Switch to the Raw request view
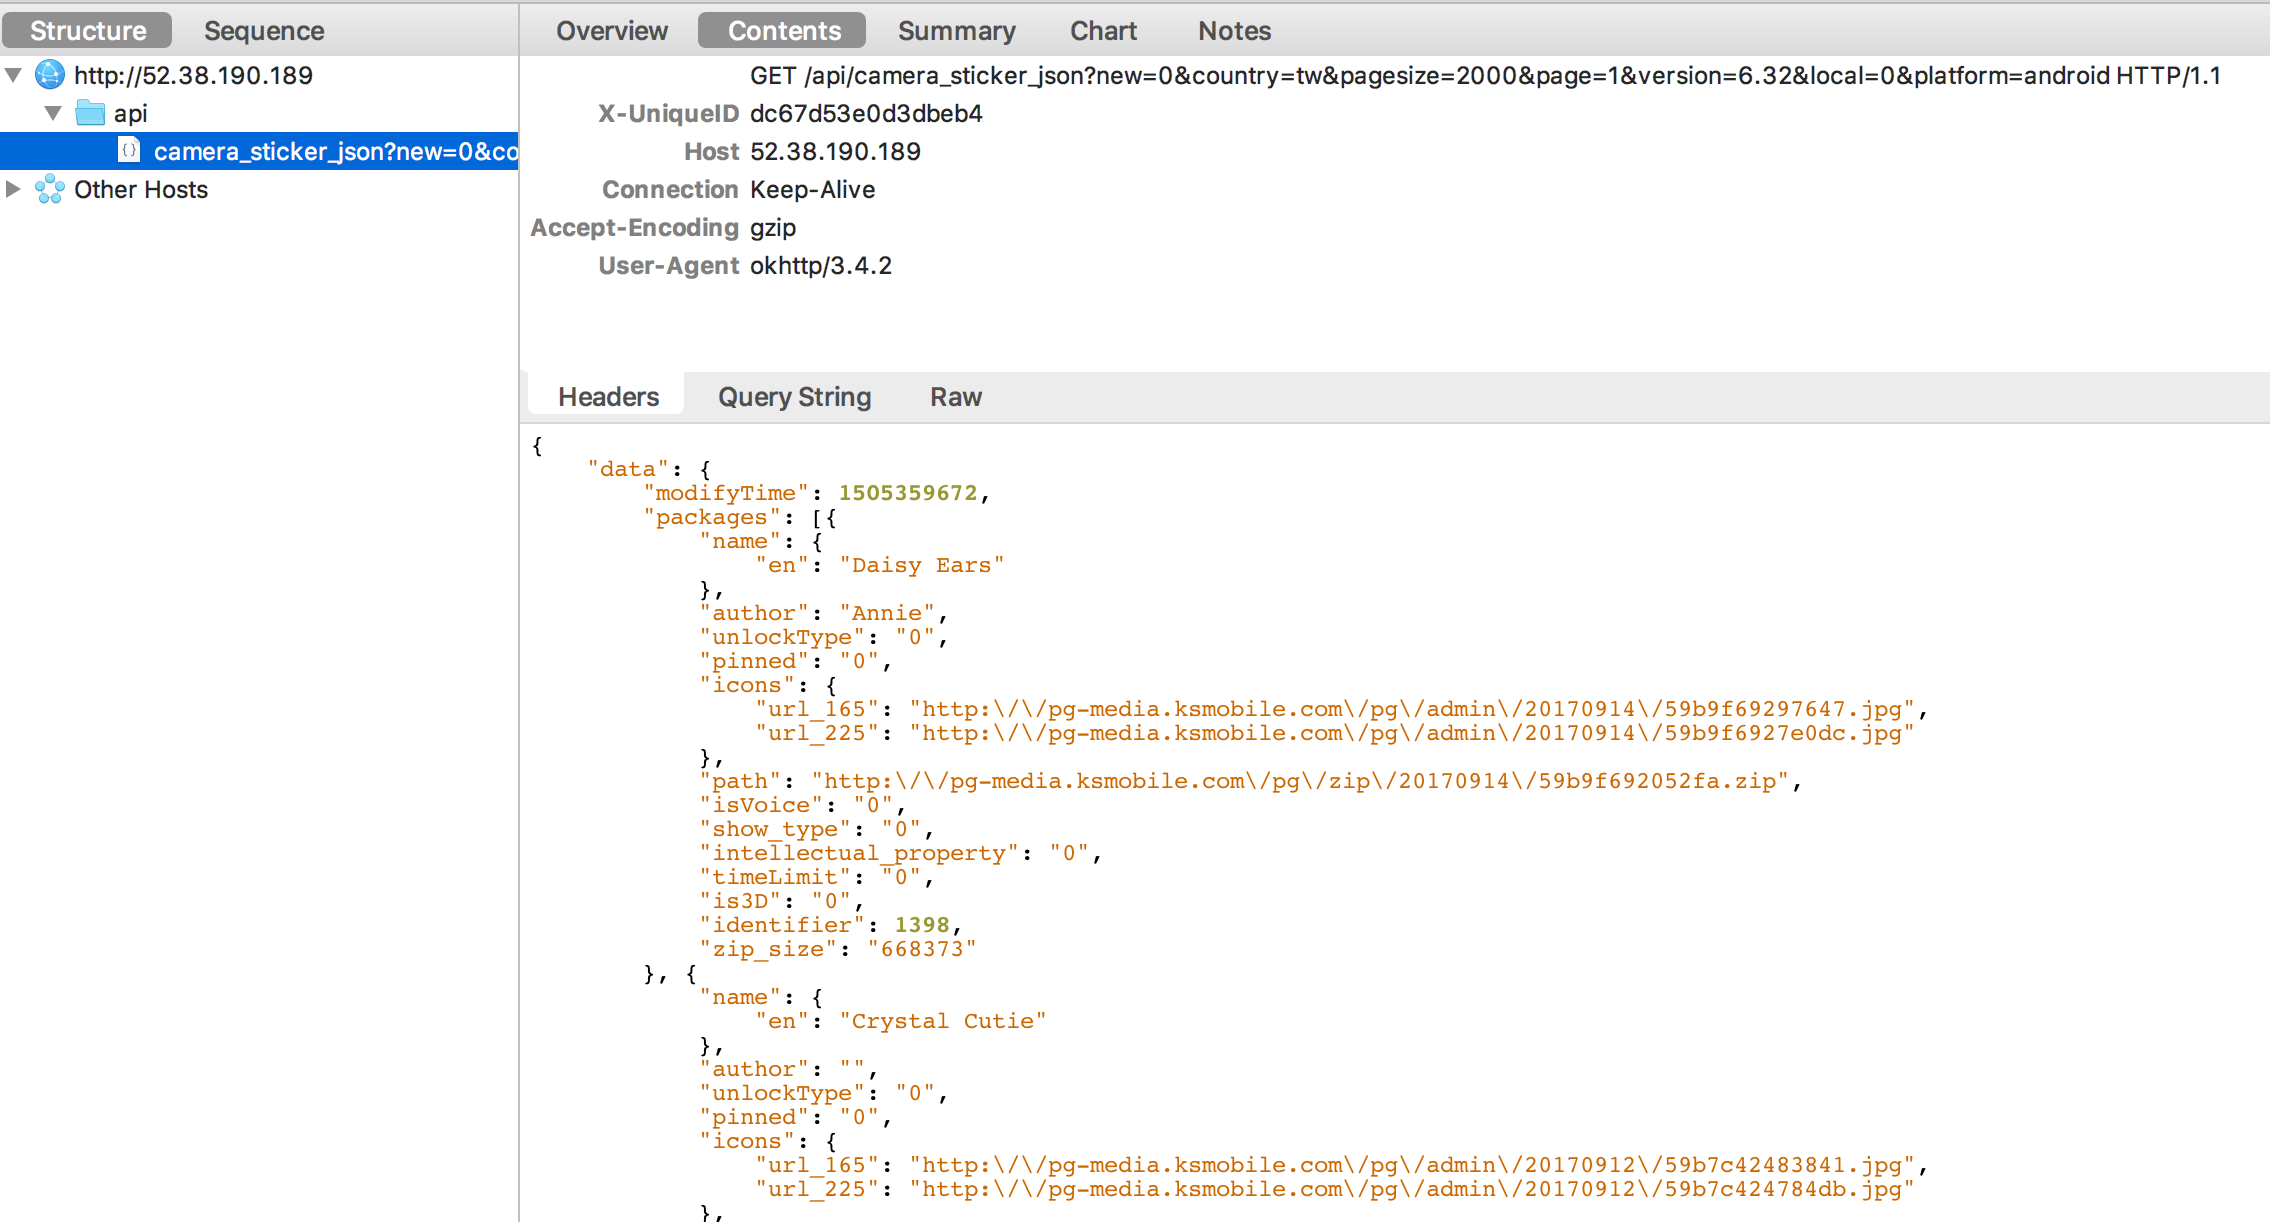 pos(955,397)
